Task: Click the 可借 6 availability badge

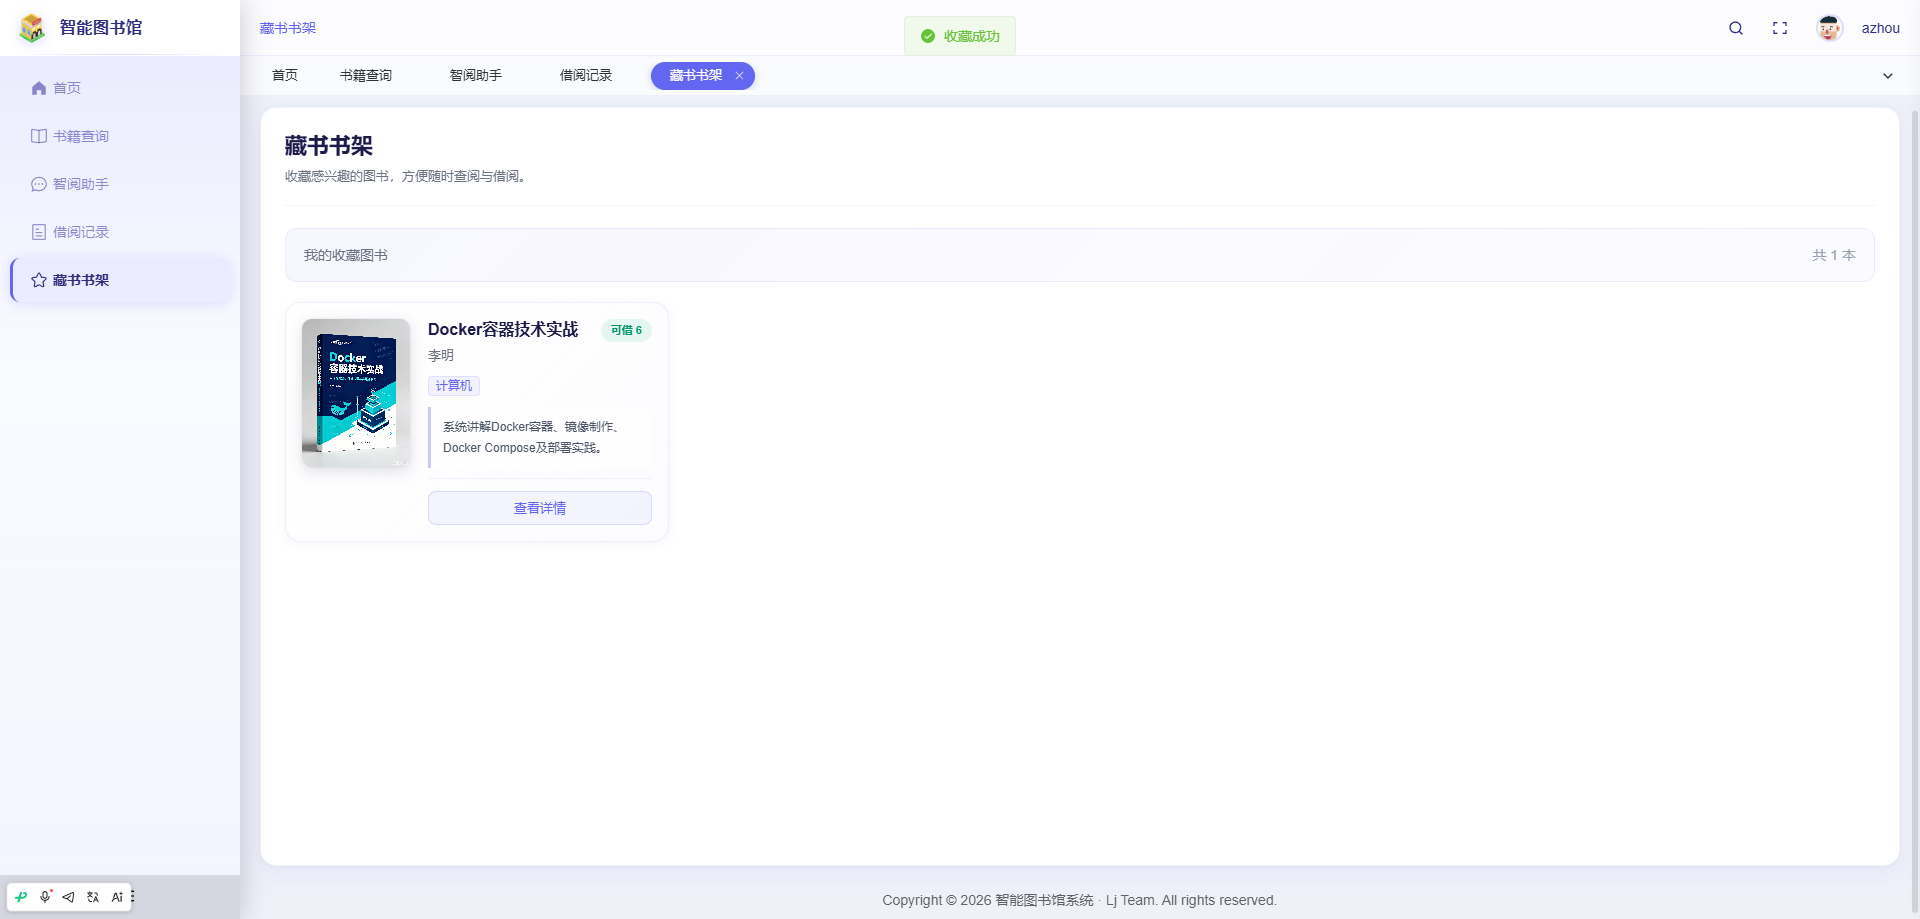Action: tap(626, 330)
